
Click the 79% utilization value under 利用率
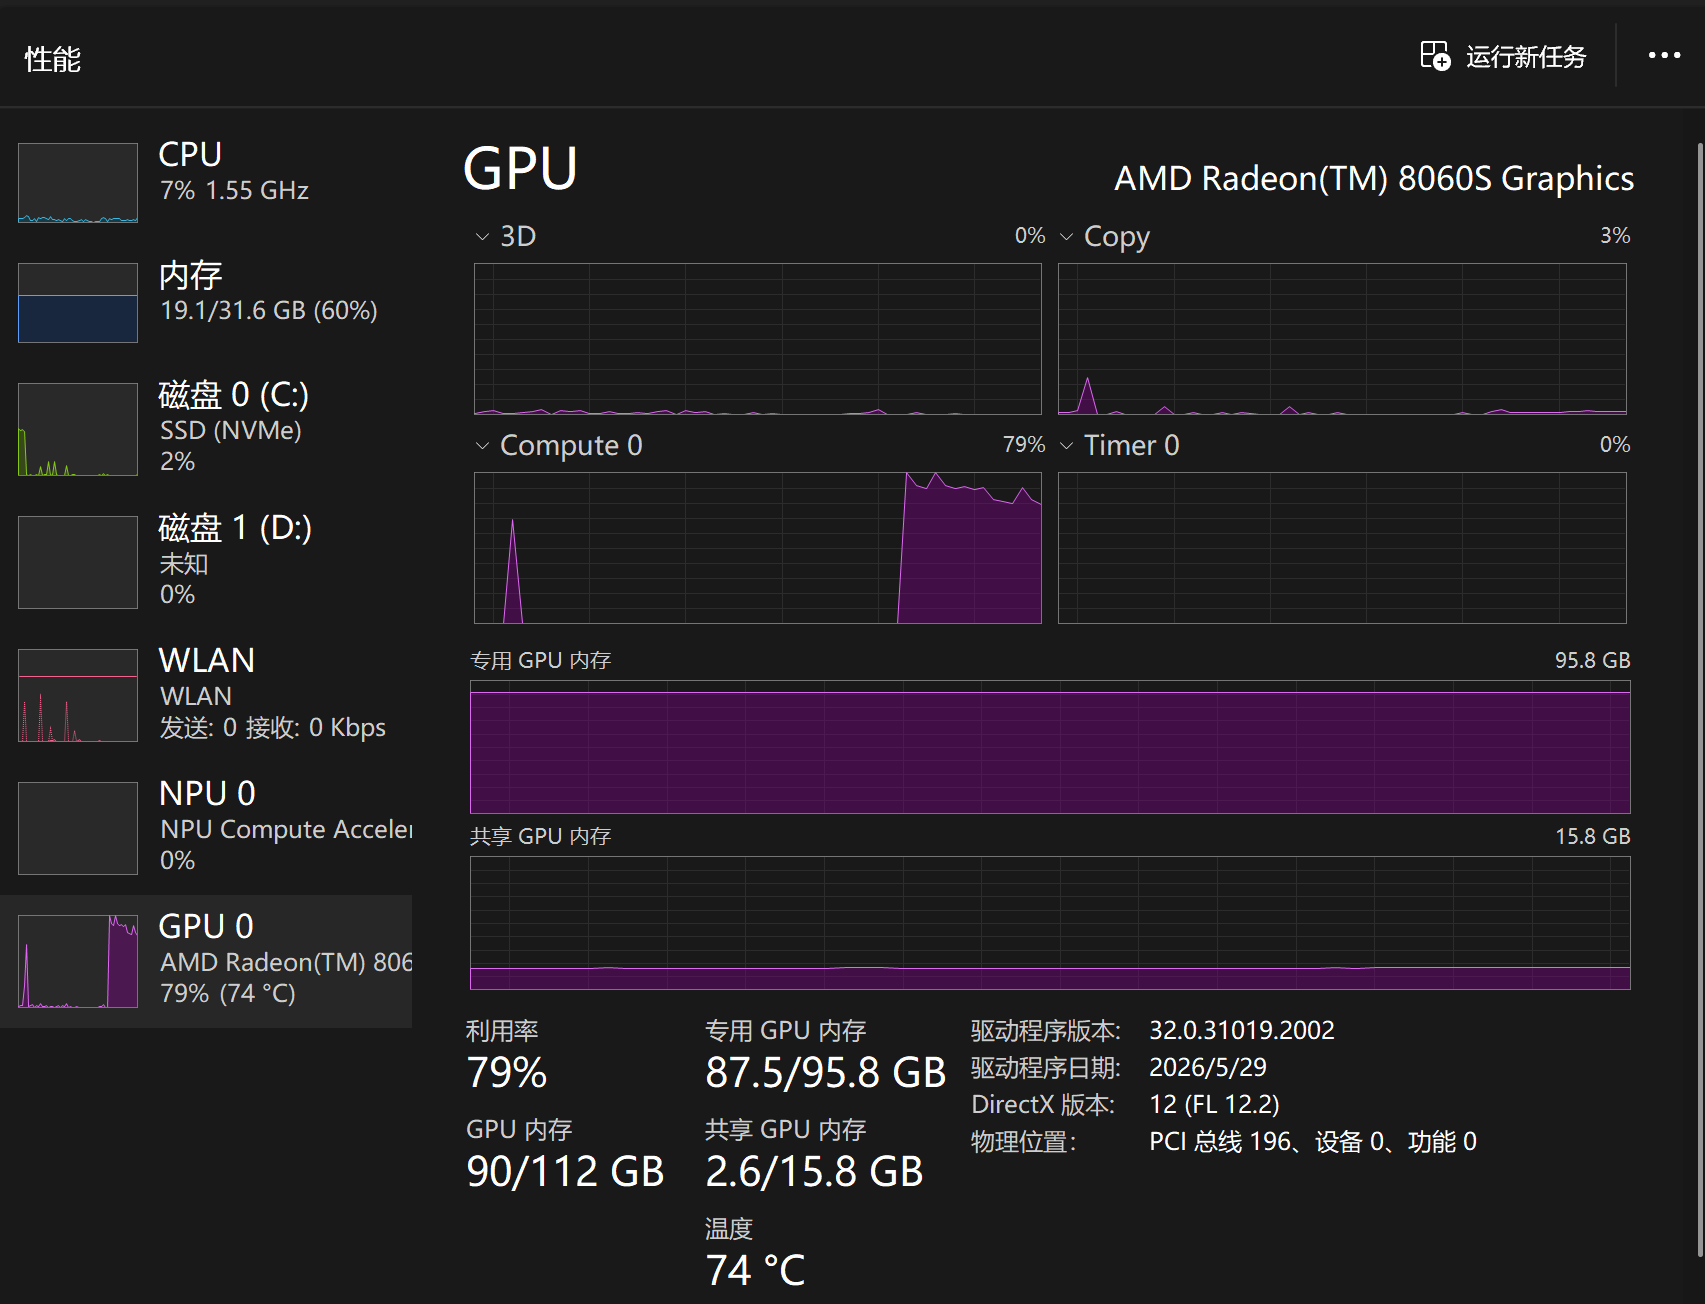pos(507,1073)
